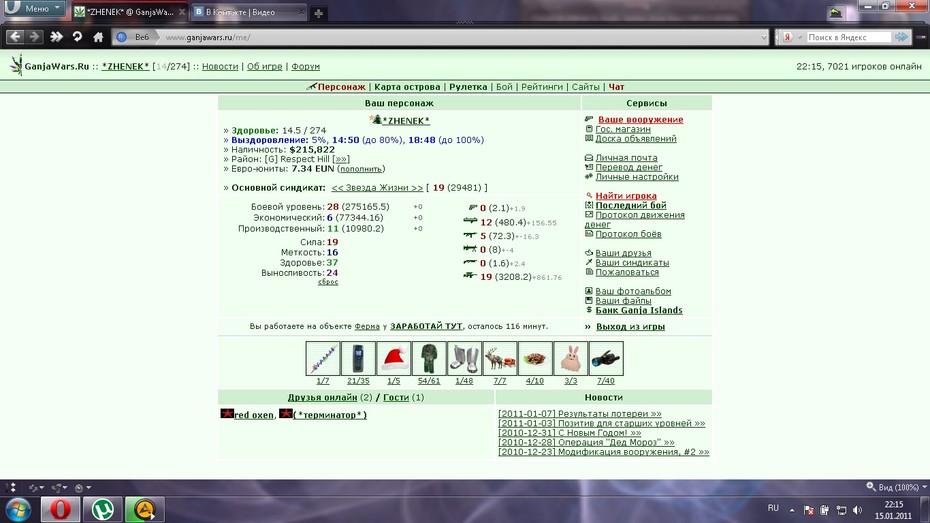
Task: Open the Yandex search engine dropdown
Action: (792, 37)
